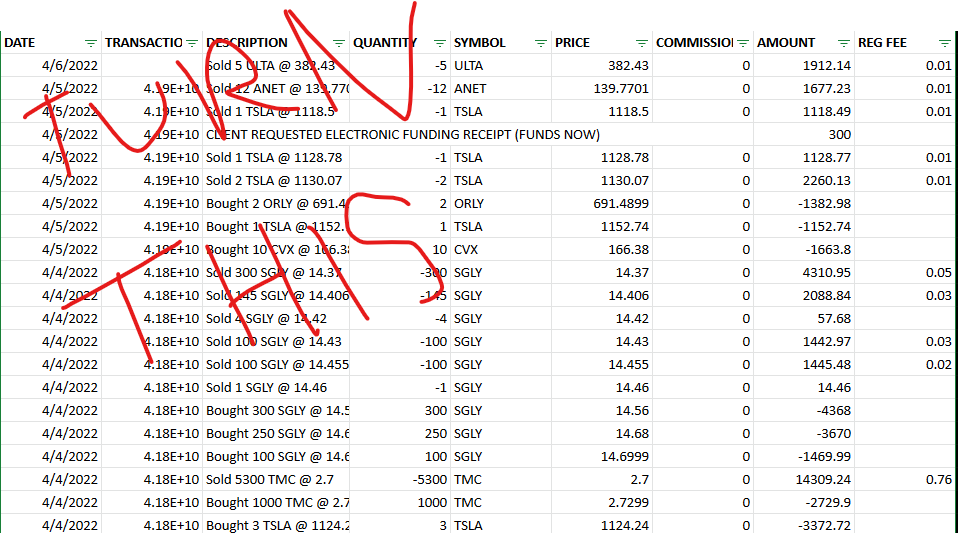Select the REG FEE header cell
The image size is (958, 533).
click(905, 43)
